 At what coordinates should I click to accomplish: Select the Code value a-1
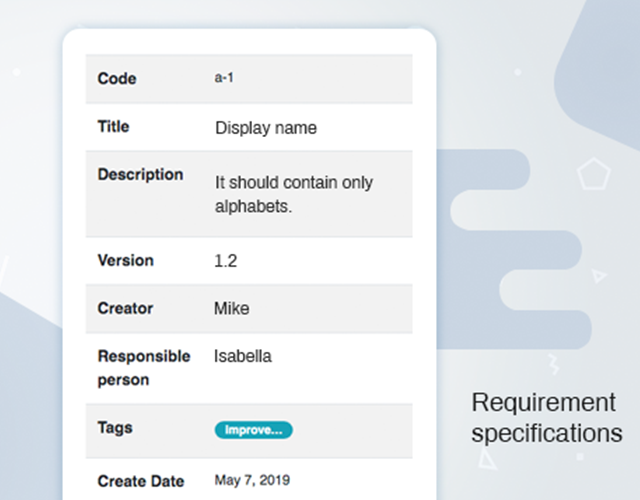click(x=224, y=77)
